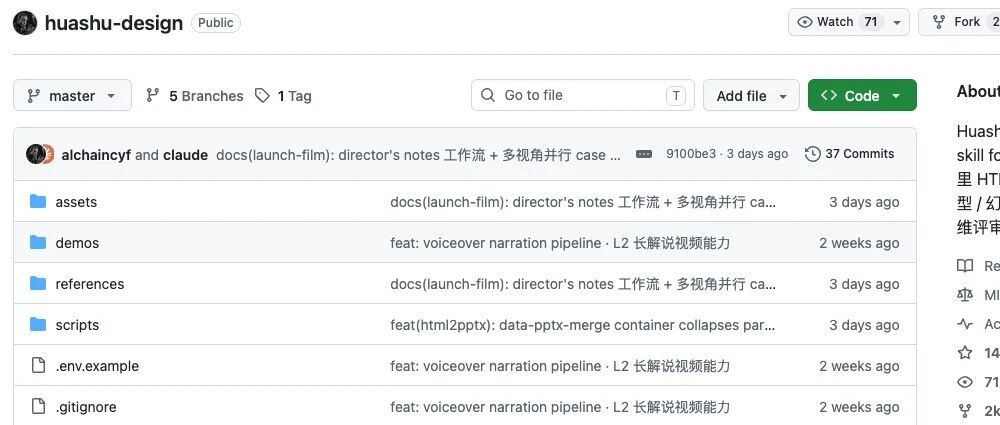
Task: Open the 37 Commits history link
Action: [x=850, y=154]
